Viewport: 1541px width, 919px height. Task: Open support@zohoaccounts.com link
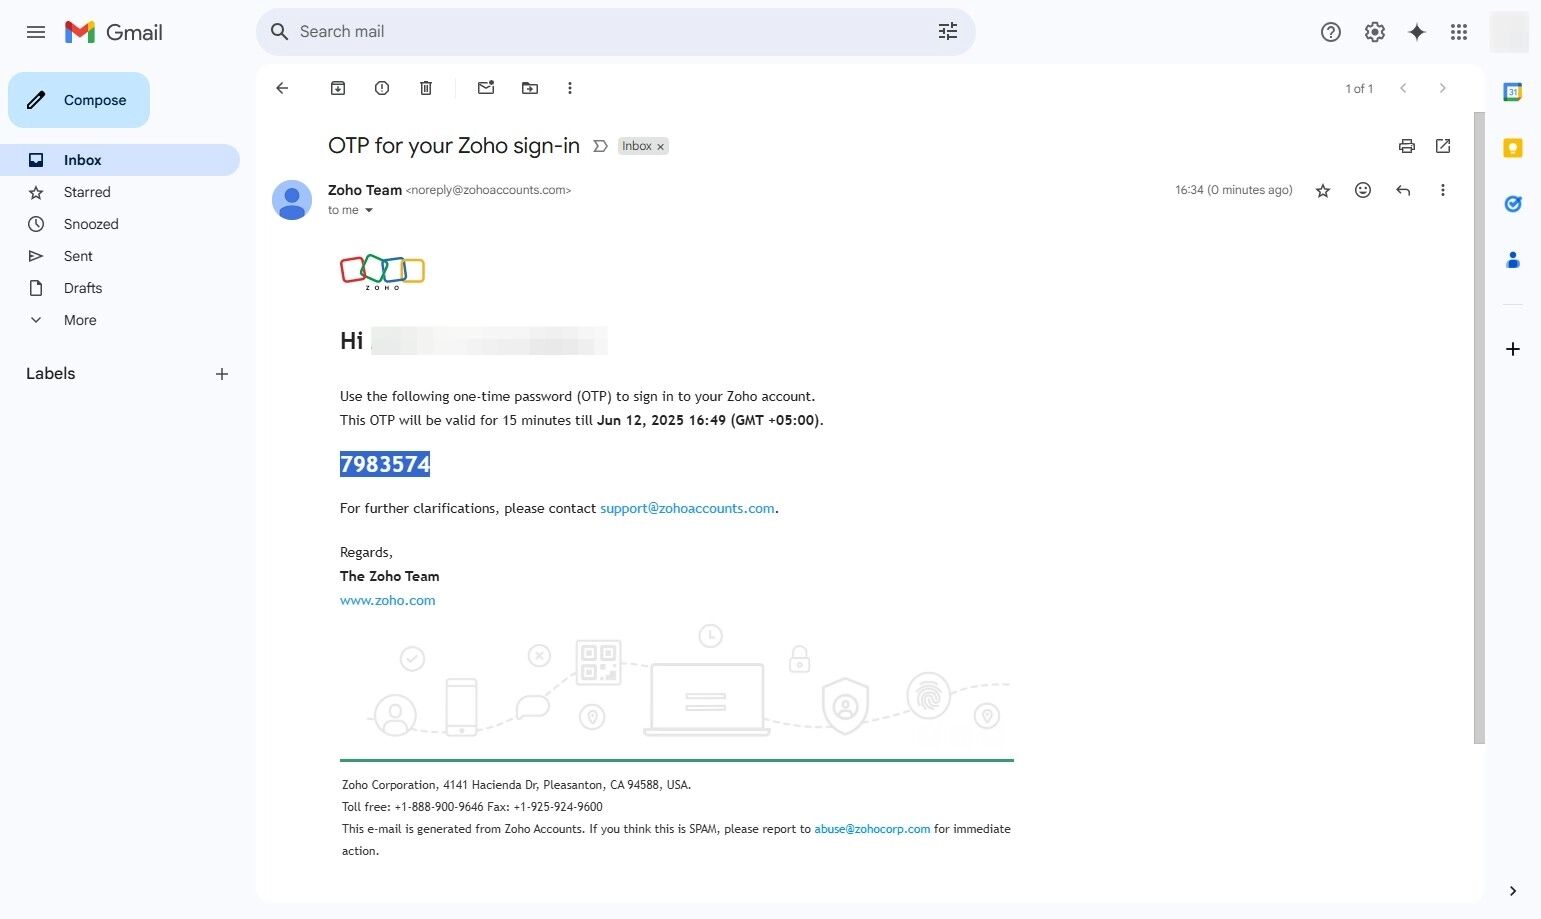[x=687, y=508]
